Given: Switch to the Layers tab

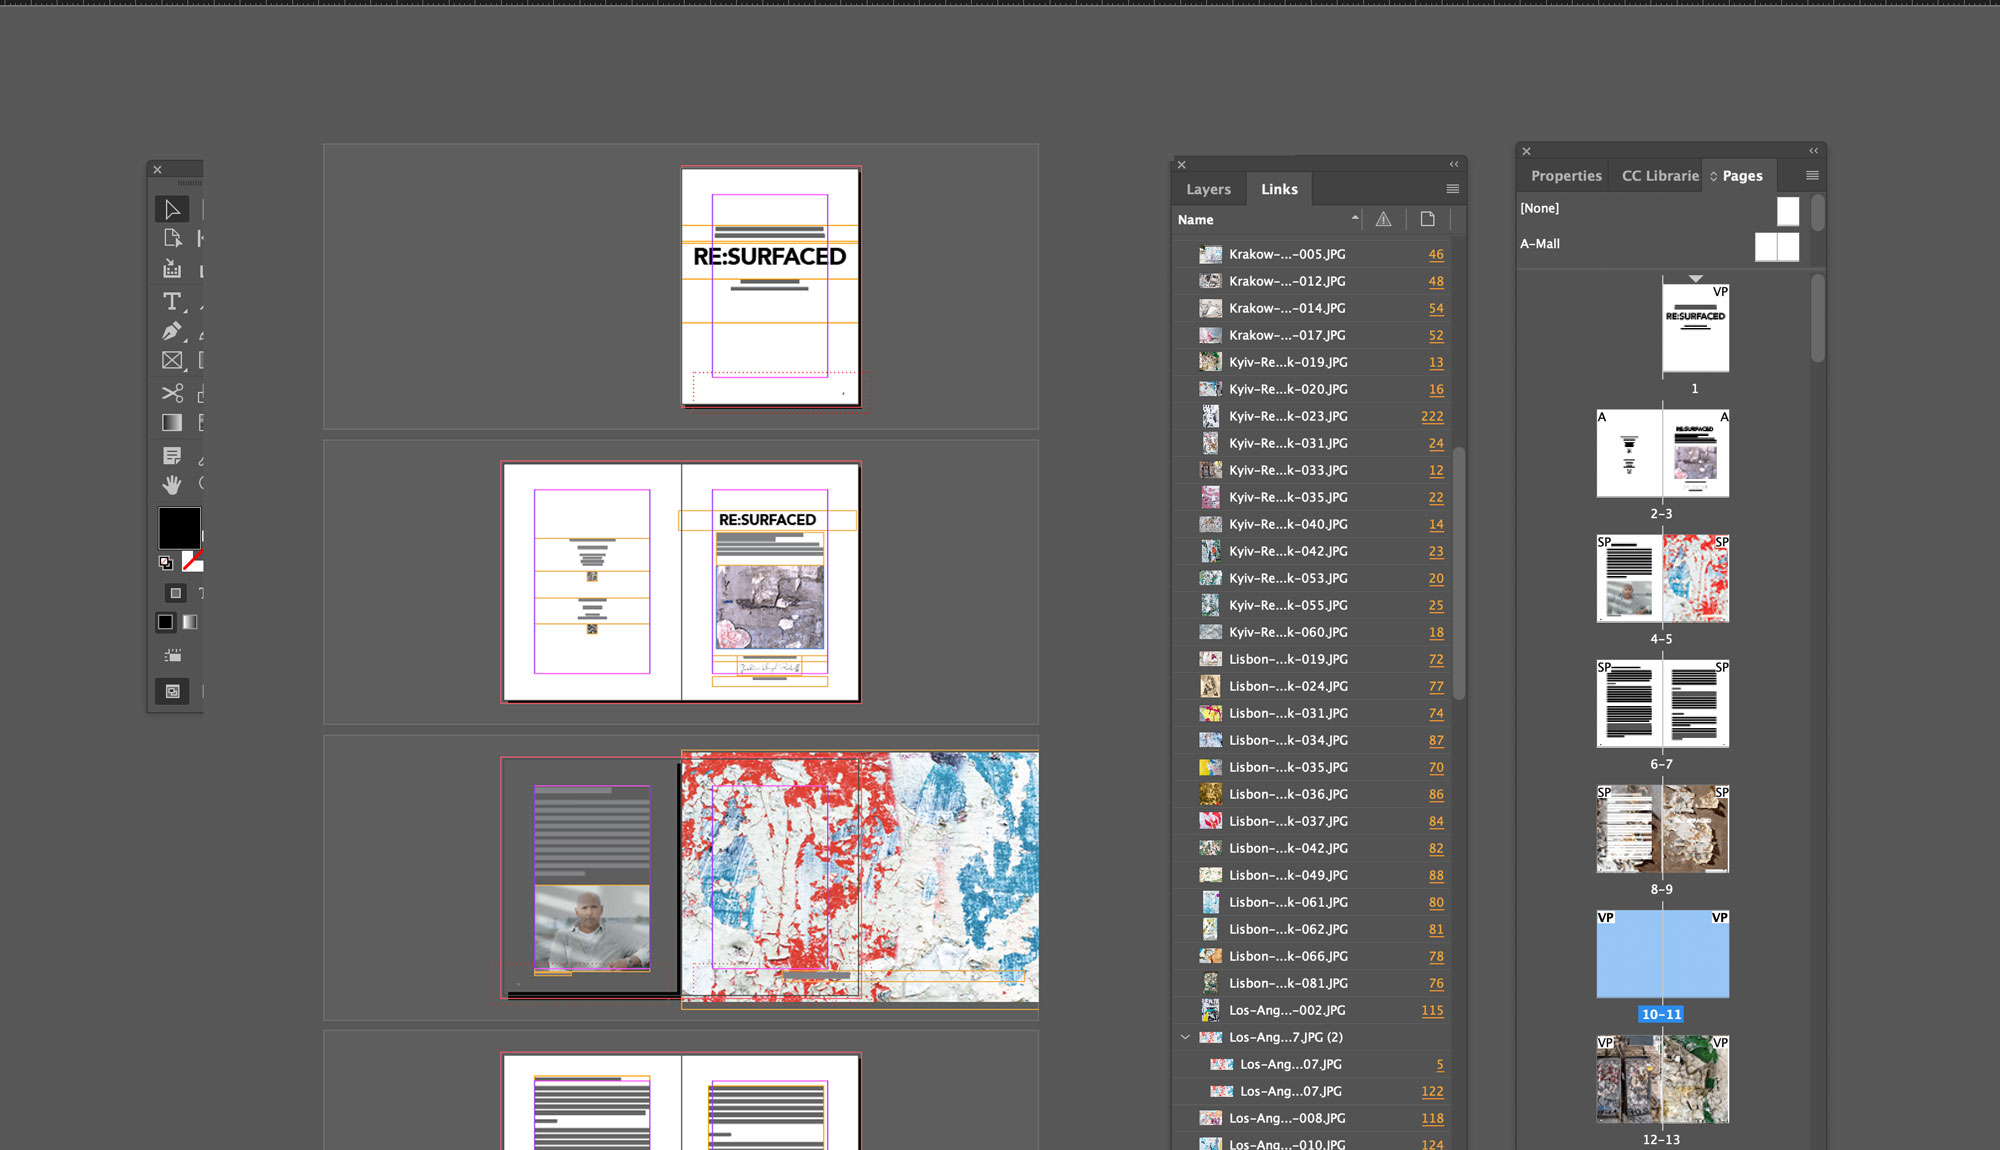Looking at the screenshot, I should coord(1208,189).
